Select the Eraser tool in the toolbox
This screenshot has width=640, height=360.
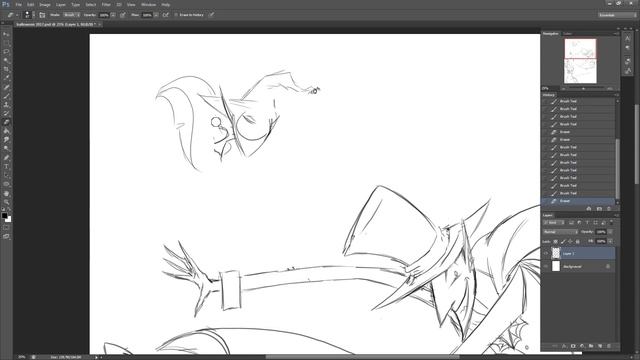pos(6,122)
